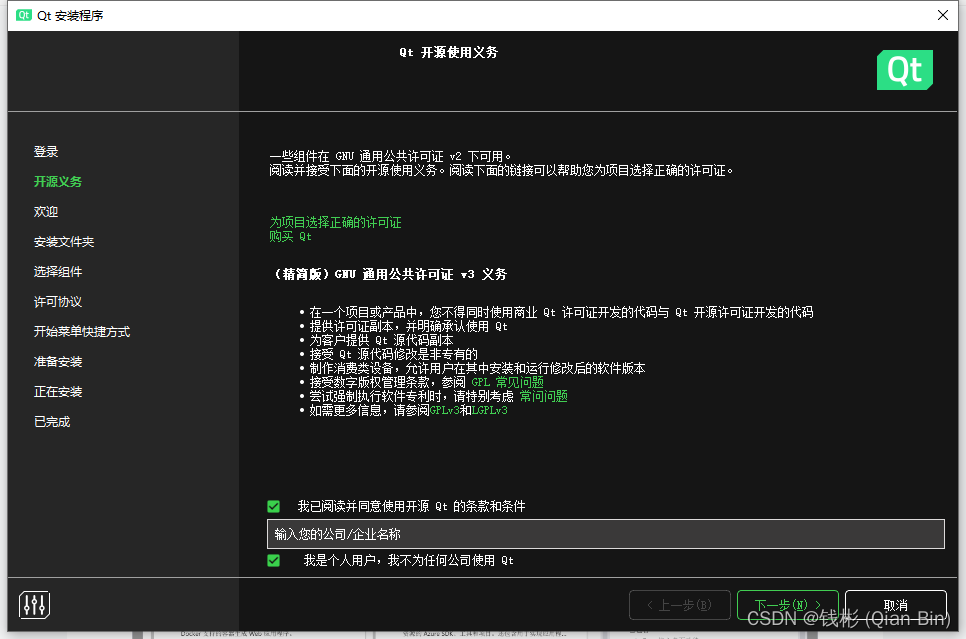Open the installer settings sliders icon
The width and height of the screenshot is (966, 639).
(x=34, y=604)
